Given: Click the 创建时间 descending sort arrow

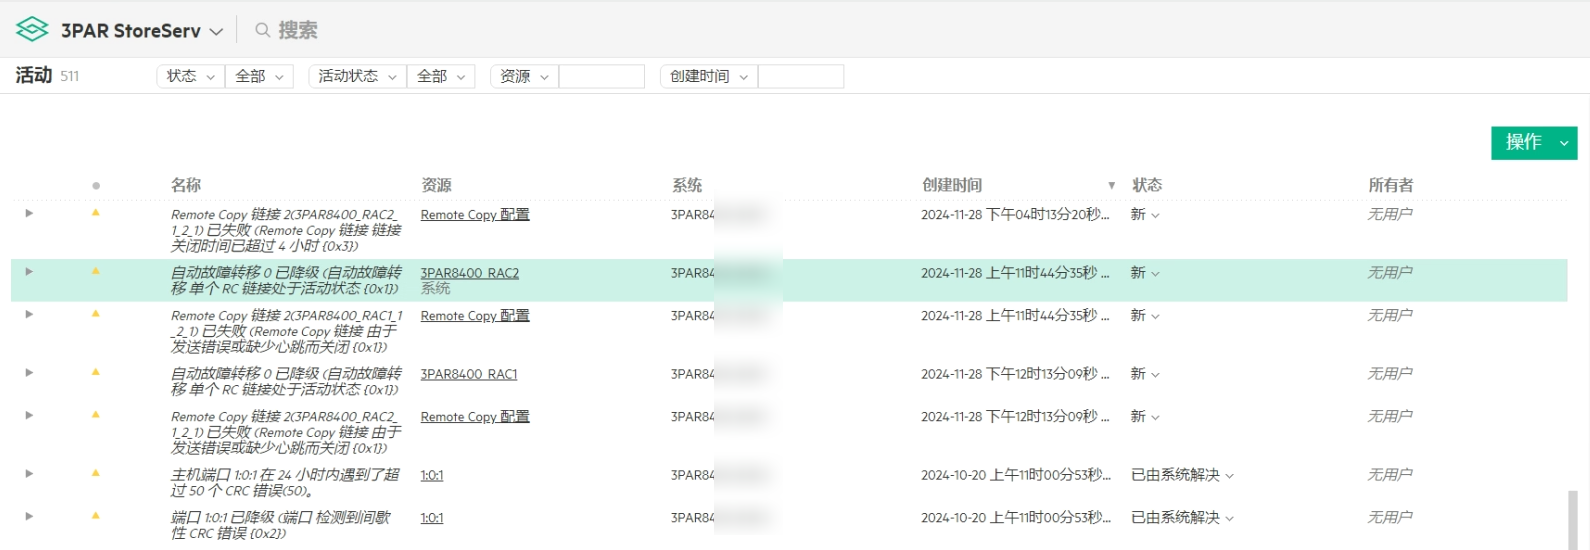Looking at the screenshot, I should (x=1111, y=186).
